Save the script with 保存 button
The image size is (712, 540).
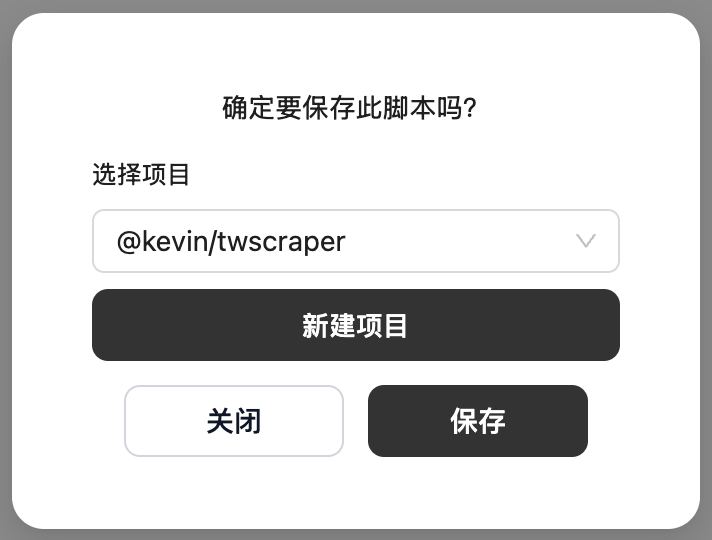[x=478, y=421]
